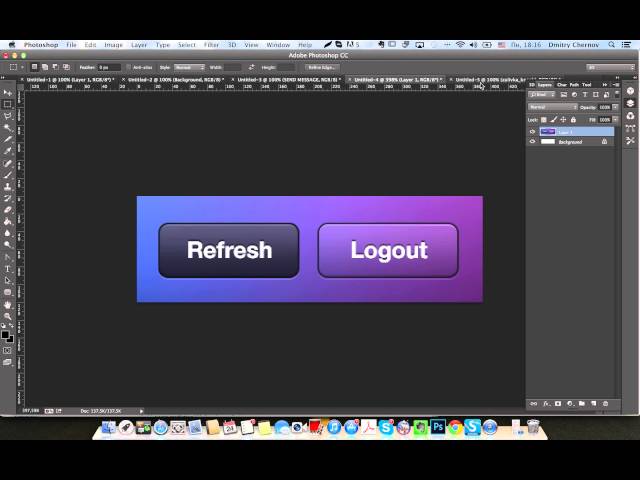Select New selection mode

point(34,67)
